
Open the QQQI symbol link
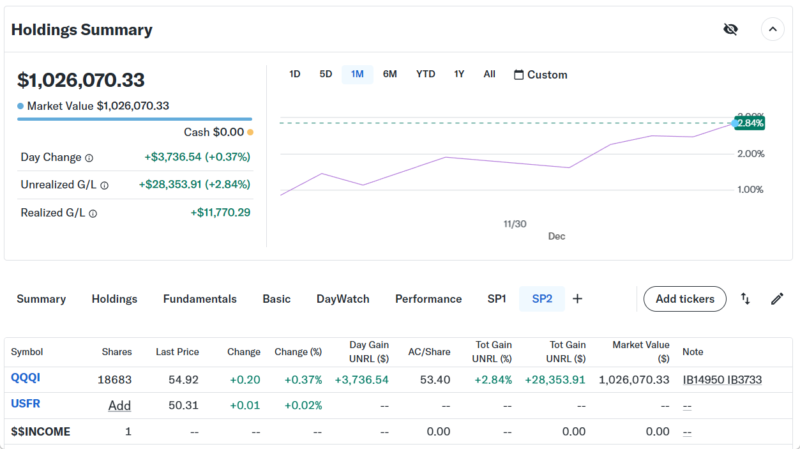26,378
